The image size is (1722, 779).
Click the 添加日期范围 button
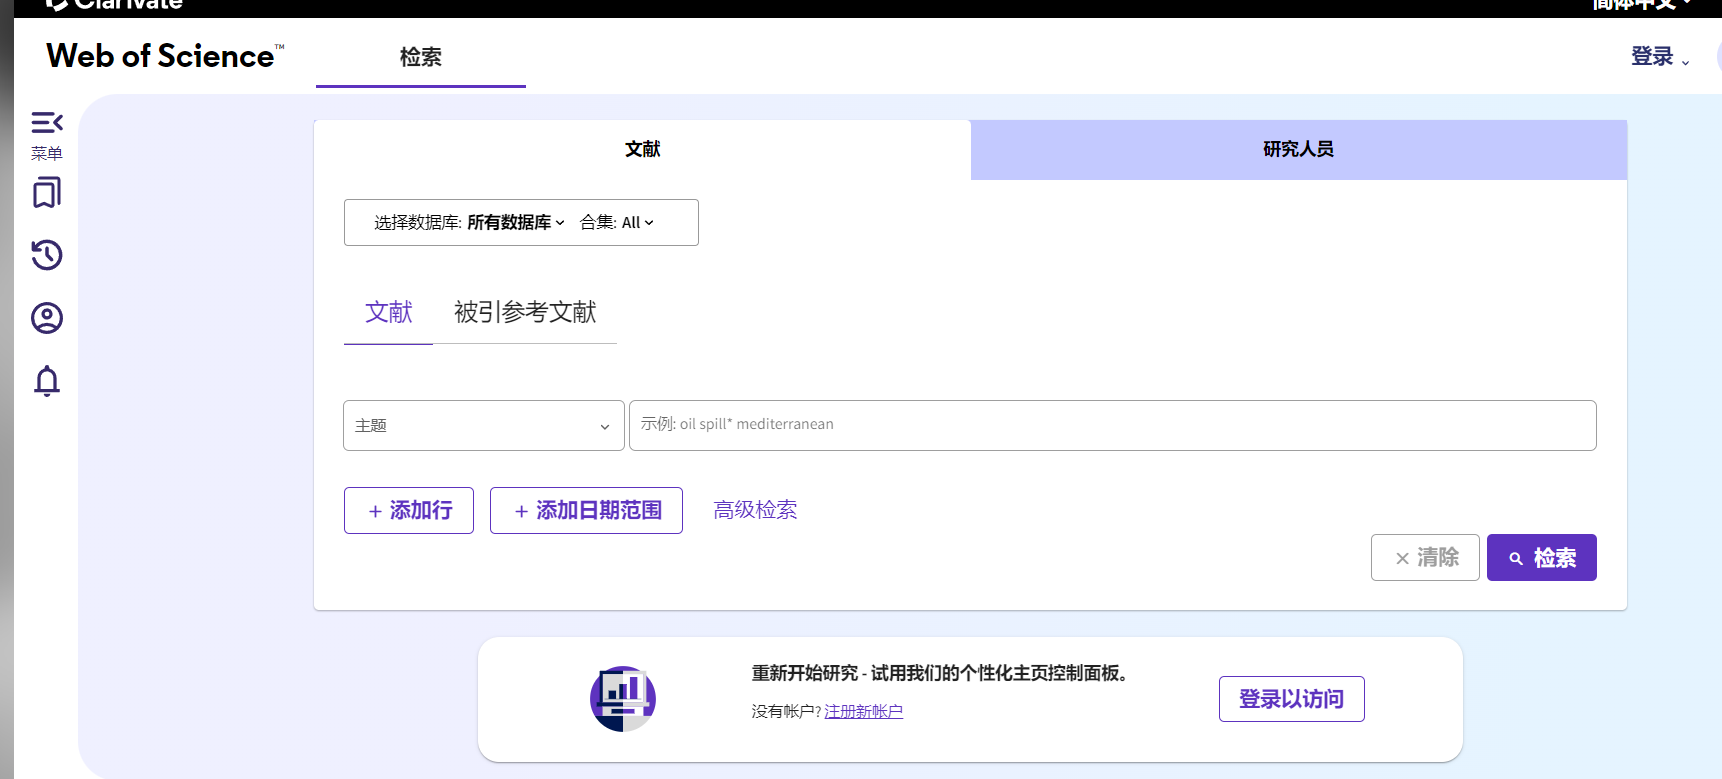(x=586, y=511)
